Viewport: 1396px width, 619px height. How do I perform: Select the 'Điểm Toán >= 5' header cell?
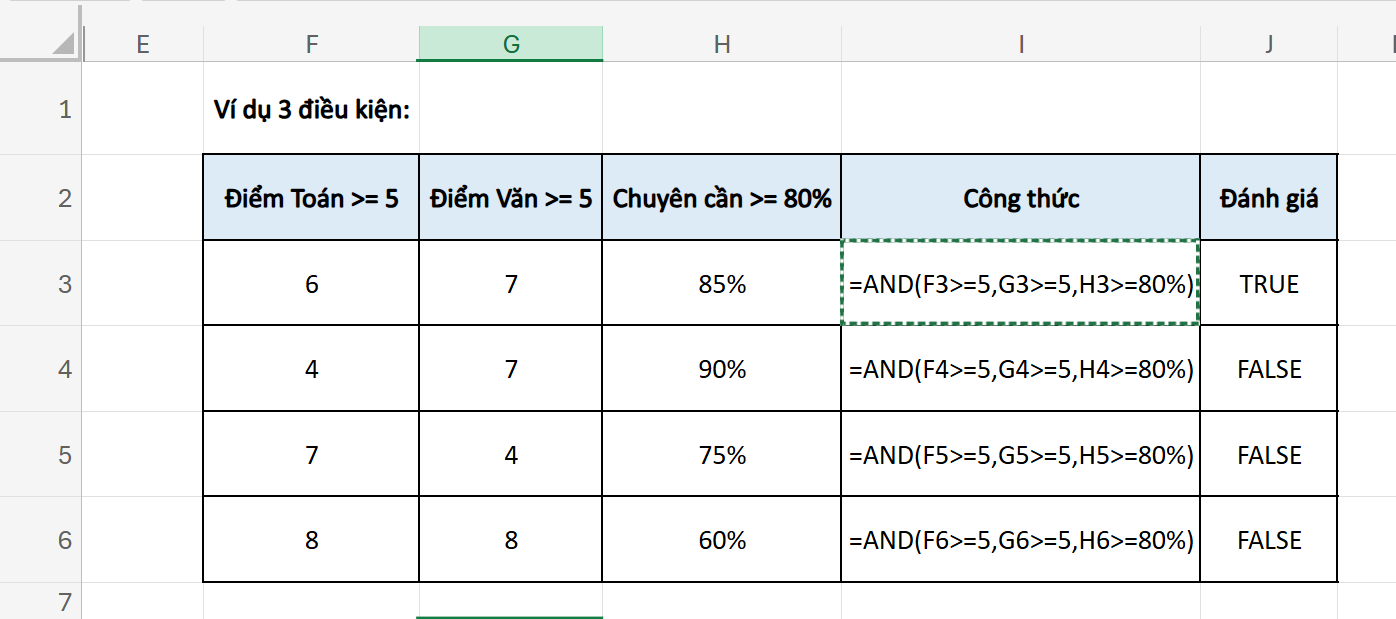(311, 198)
